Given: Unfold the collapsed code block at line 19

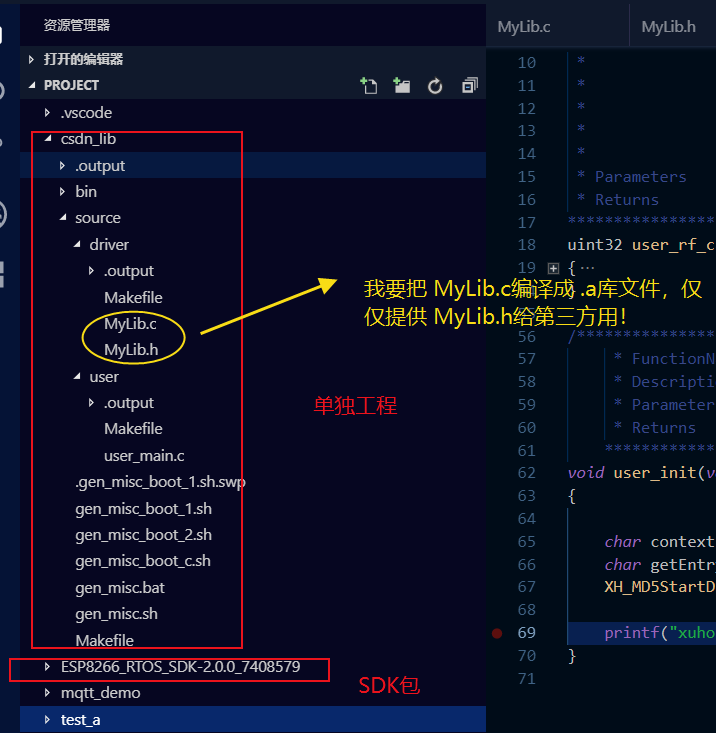Looking at the screenshot, I should click(553, 268).
